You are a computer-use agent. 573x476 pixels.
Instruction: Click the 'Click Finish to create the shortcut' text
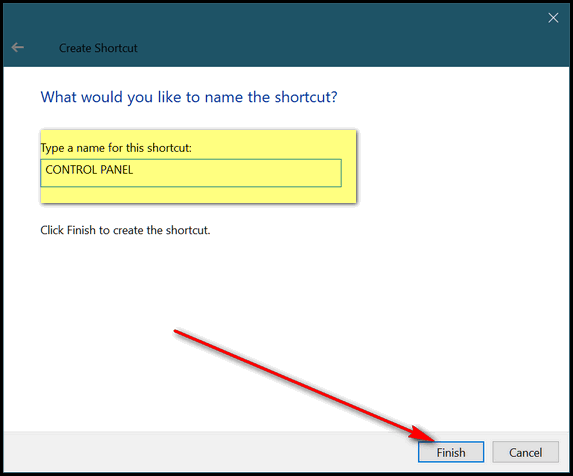pyautogui.click(x=125, y=230)
